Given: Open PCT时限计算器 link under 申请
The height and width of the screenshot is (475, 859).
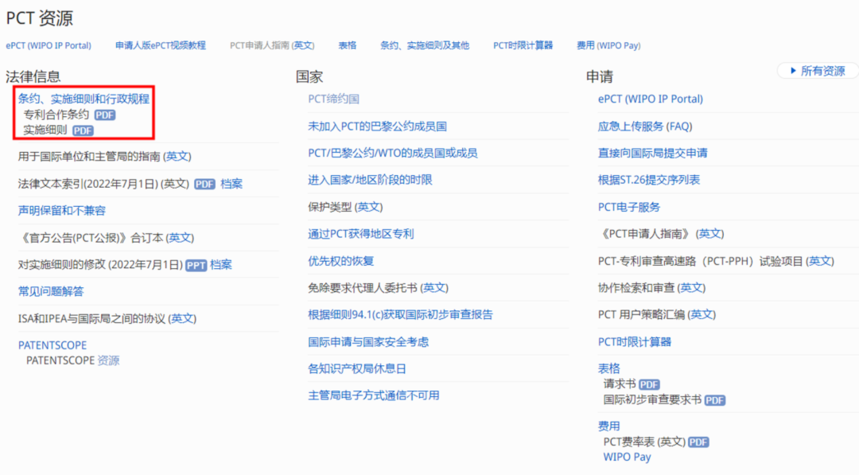Looking at the screenshot, I should tap(635, 342).
